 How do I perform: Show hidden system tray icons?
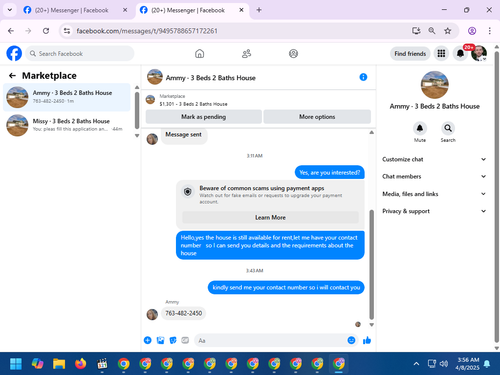point(416,364)
